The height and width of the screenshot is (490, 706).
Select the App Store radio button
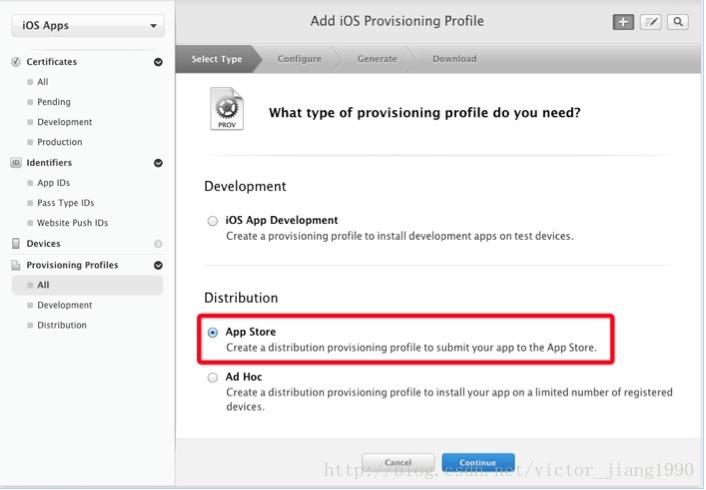click(213, 332)
